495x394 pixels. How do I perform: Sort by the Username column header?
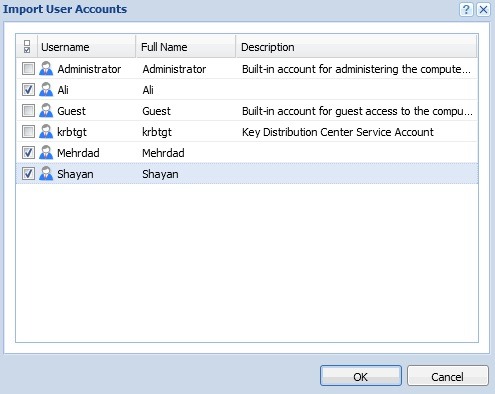pos(87,47)
